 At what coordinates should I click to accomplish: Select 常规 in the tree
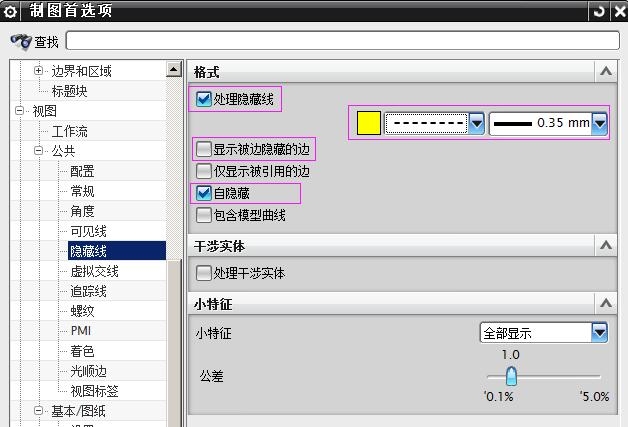82,191
